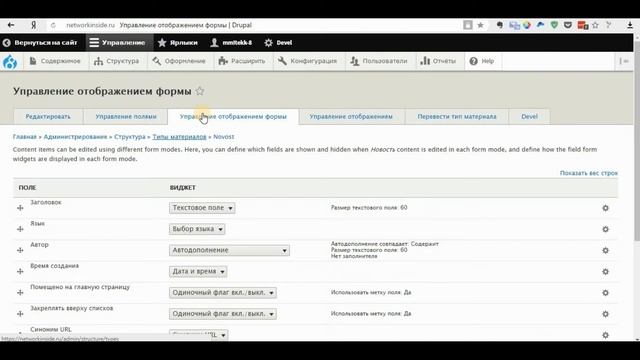Open the Ярлыки shortcuts menu

click(178, 43)
